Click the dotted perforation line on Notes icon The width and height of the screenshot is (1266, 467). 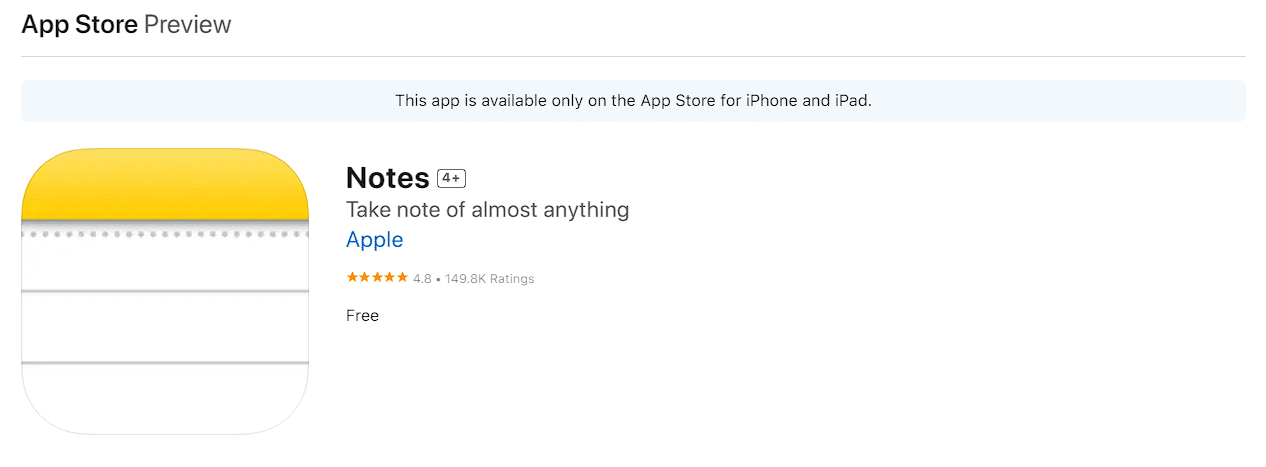point(165,235)
